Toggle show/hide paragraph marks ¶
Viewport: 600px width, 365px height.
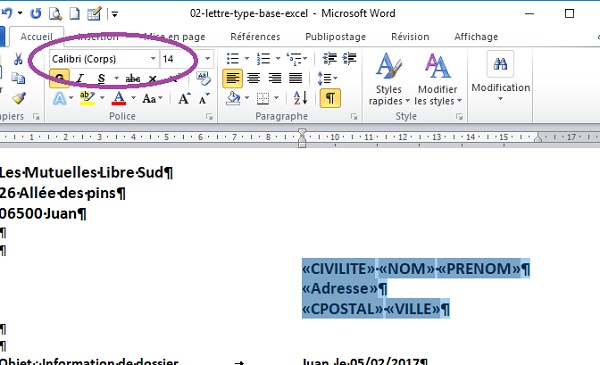click(x=330, y=98)
